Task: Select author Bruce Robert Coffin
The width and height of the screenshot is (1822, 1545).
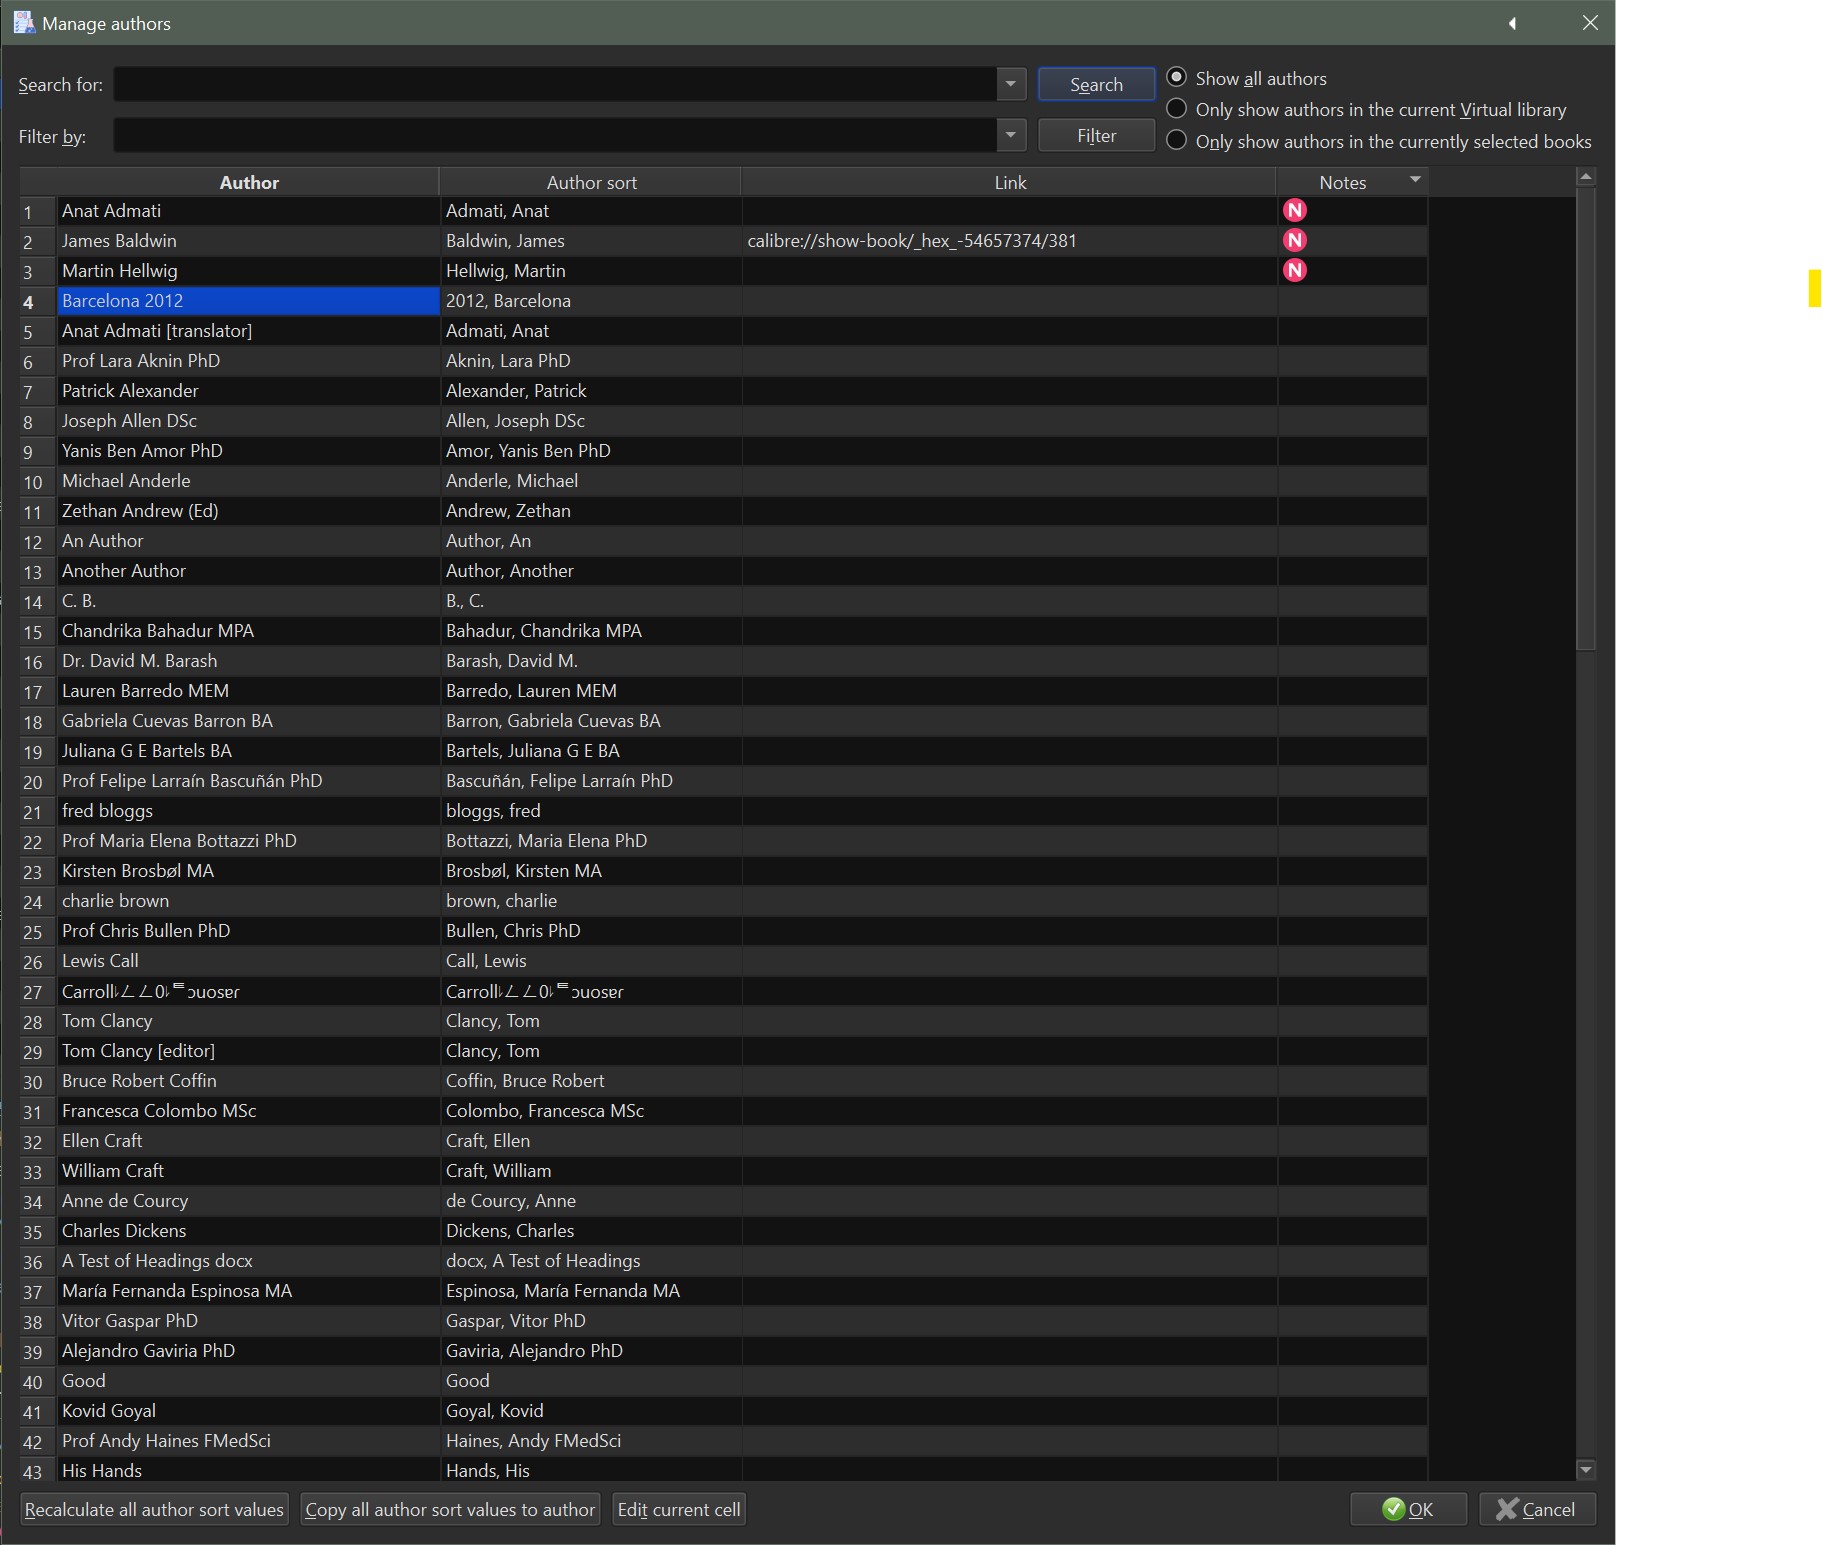Action: [x=248, y=1080]
